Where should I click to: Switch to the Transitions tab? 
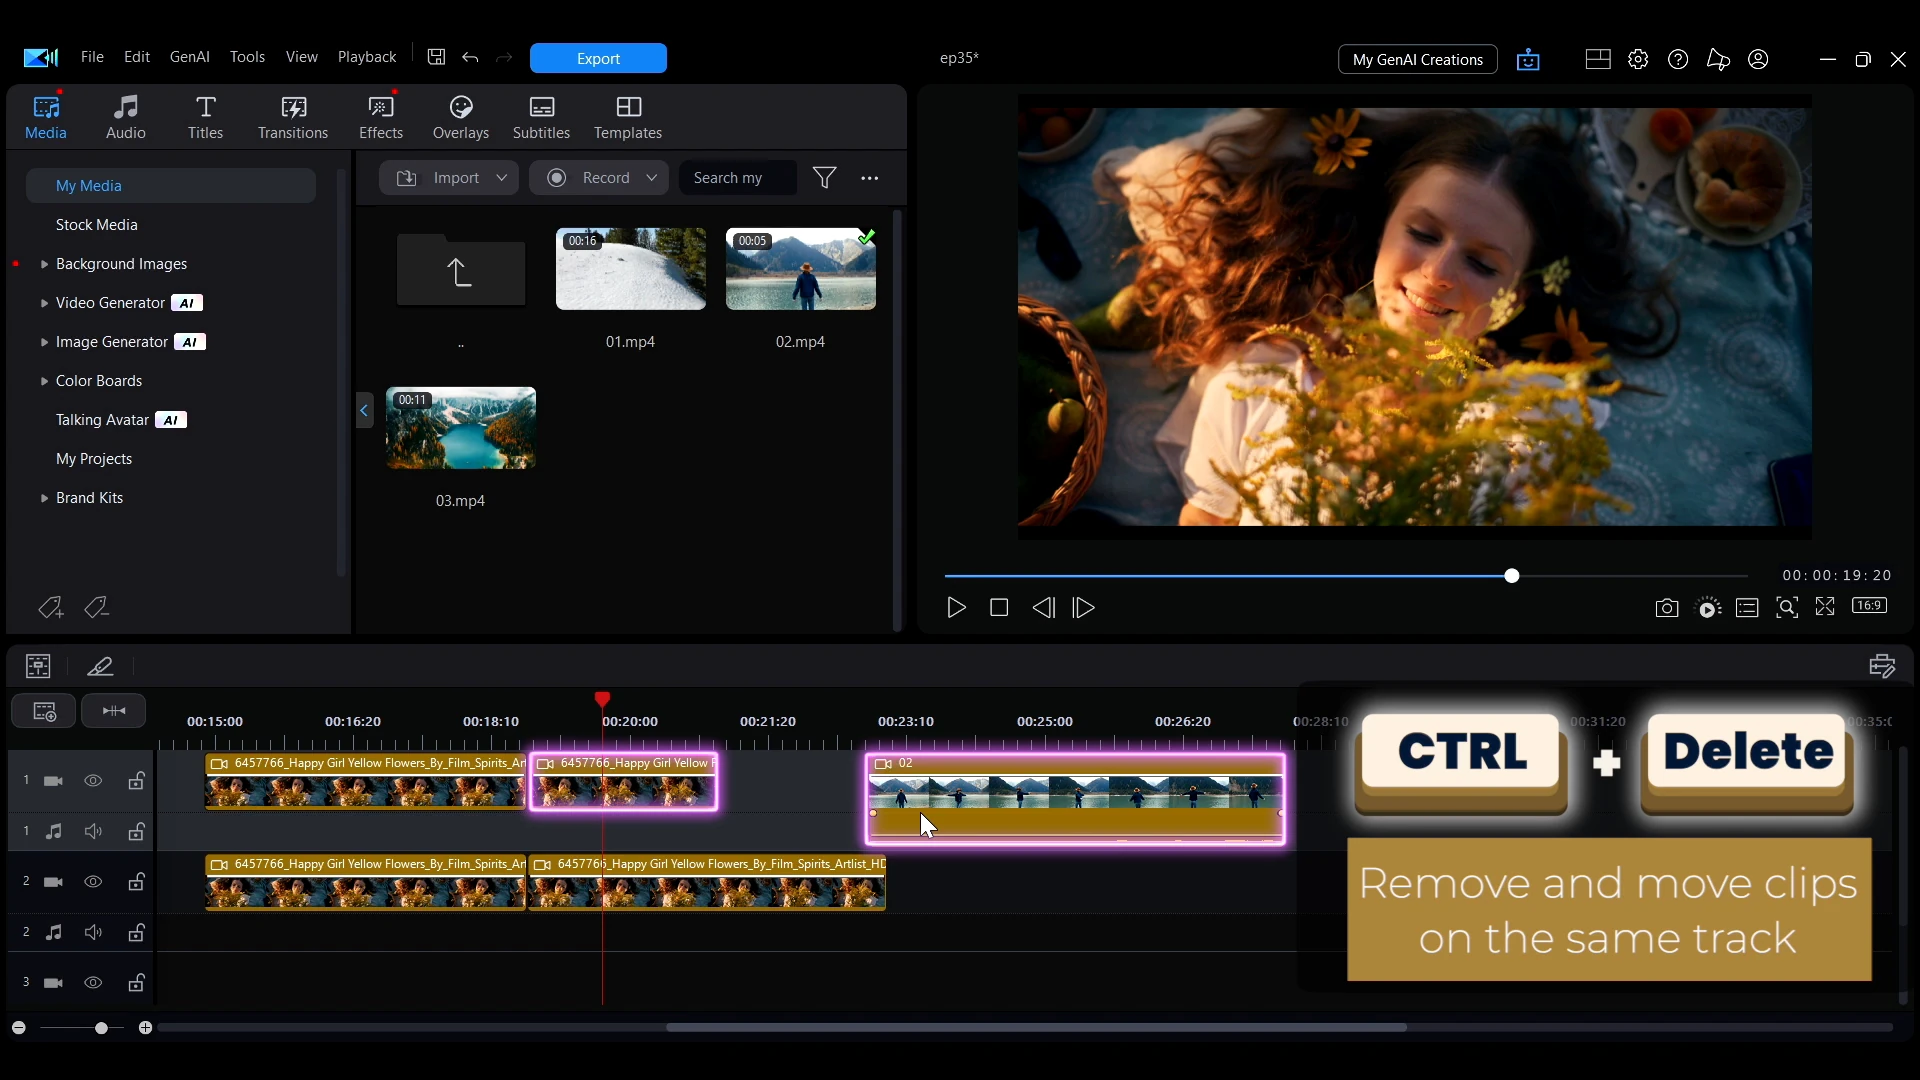(x=293, y=117)
